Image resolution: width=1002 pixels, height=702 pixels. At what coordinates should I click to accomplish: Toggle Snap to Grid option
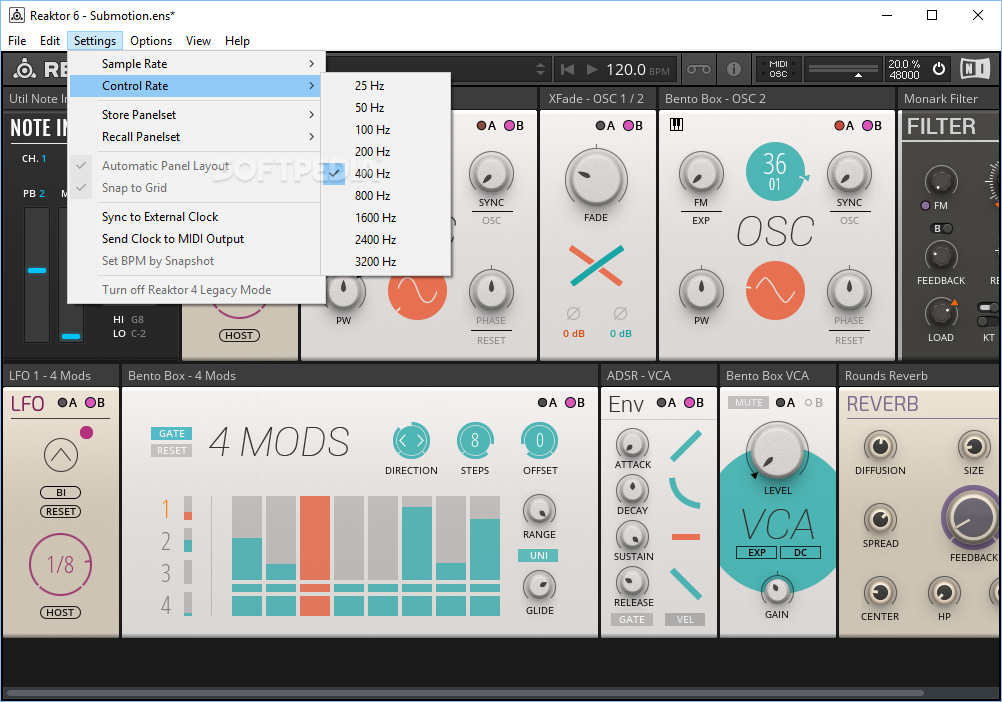[134, 188]
